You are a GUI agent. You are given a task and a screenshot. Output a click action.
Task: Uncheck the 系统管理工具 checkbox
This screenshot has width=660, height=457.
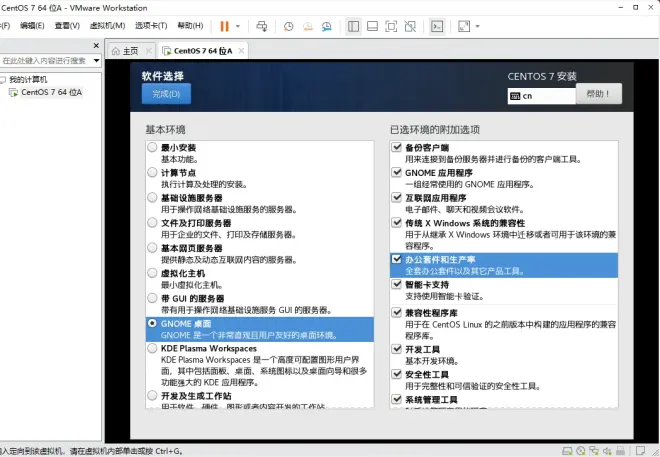coord(397,399)
